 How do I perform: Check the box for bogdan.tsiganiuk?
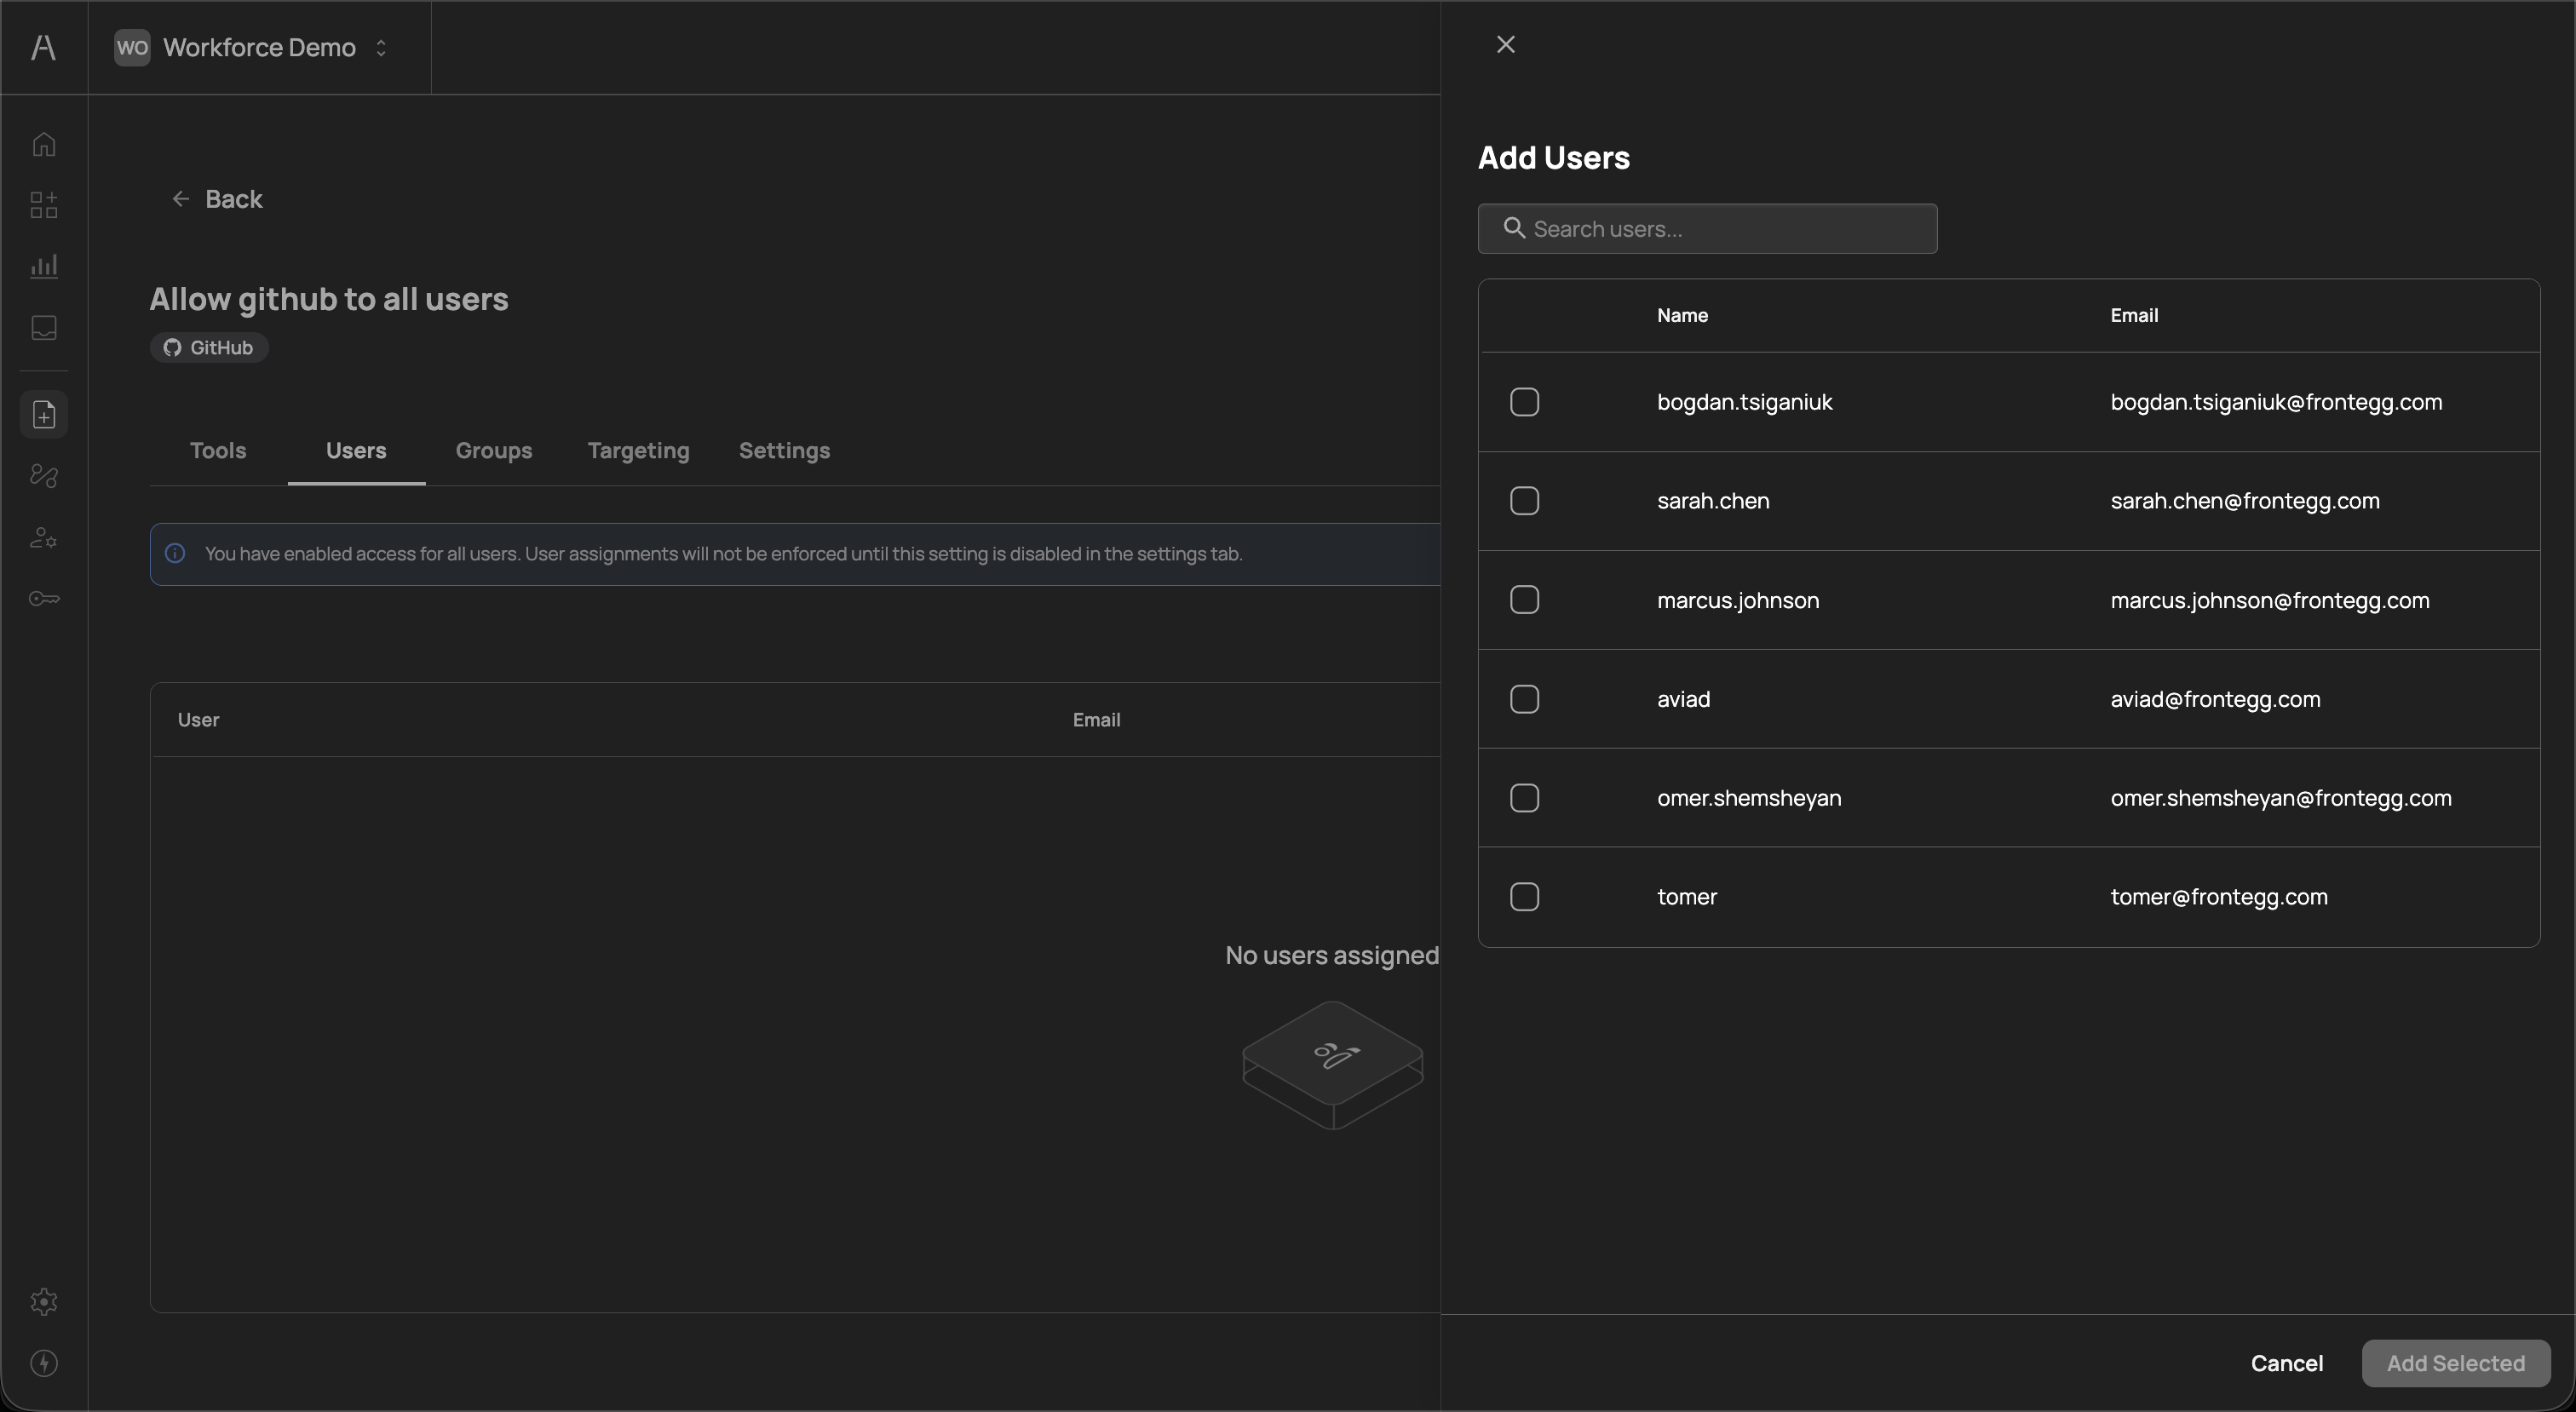coord(1524,402)
